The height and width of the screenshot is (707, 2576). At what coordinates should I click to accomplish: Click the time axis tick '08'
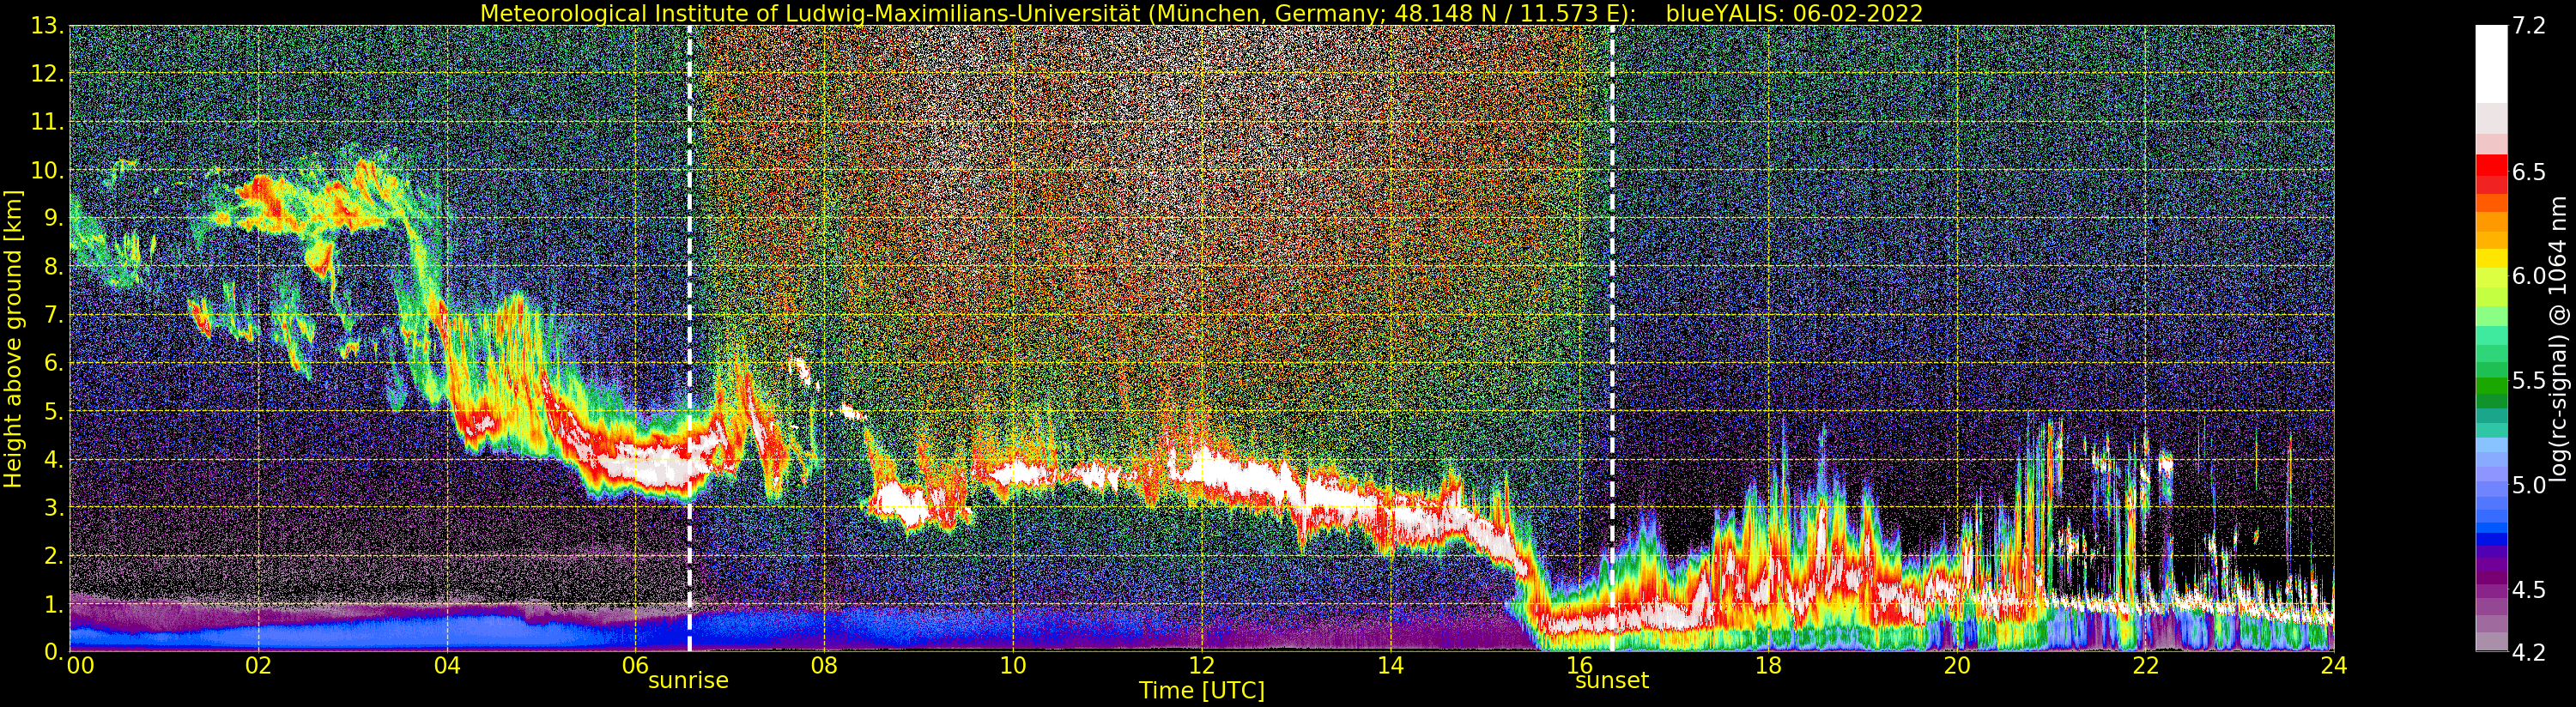pos(824,665)
